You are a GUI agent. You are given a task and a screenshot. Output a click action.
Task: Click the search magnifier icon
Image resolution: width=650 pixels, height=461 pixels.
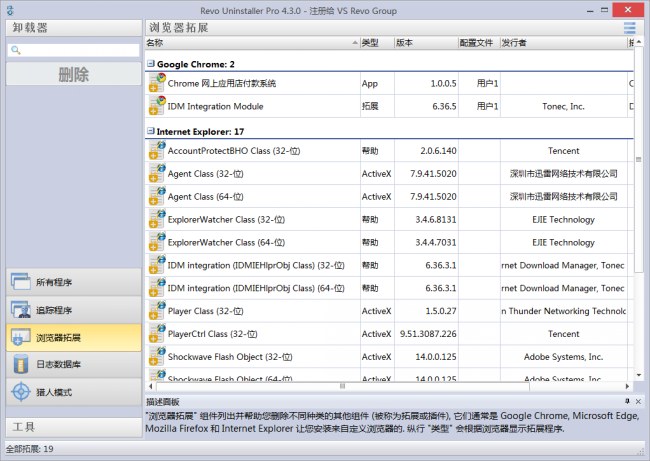(15, 50)
